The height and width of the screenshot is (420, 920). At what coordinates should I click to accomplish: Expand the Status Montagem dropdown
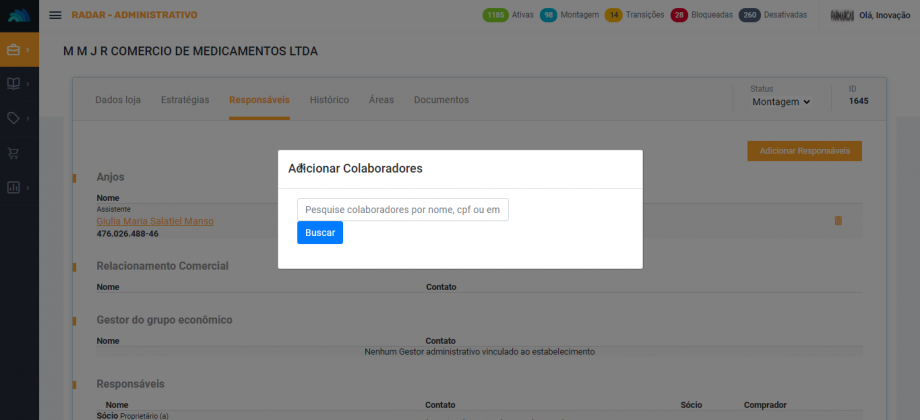[781, 102]
